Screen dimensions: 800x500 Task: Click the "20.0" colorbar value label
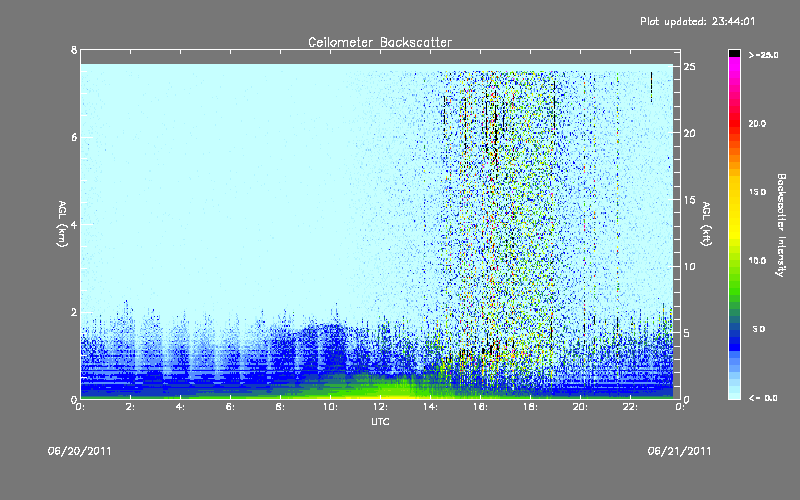pyautogui.click(x=757, y=123)
